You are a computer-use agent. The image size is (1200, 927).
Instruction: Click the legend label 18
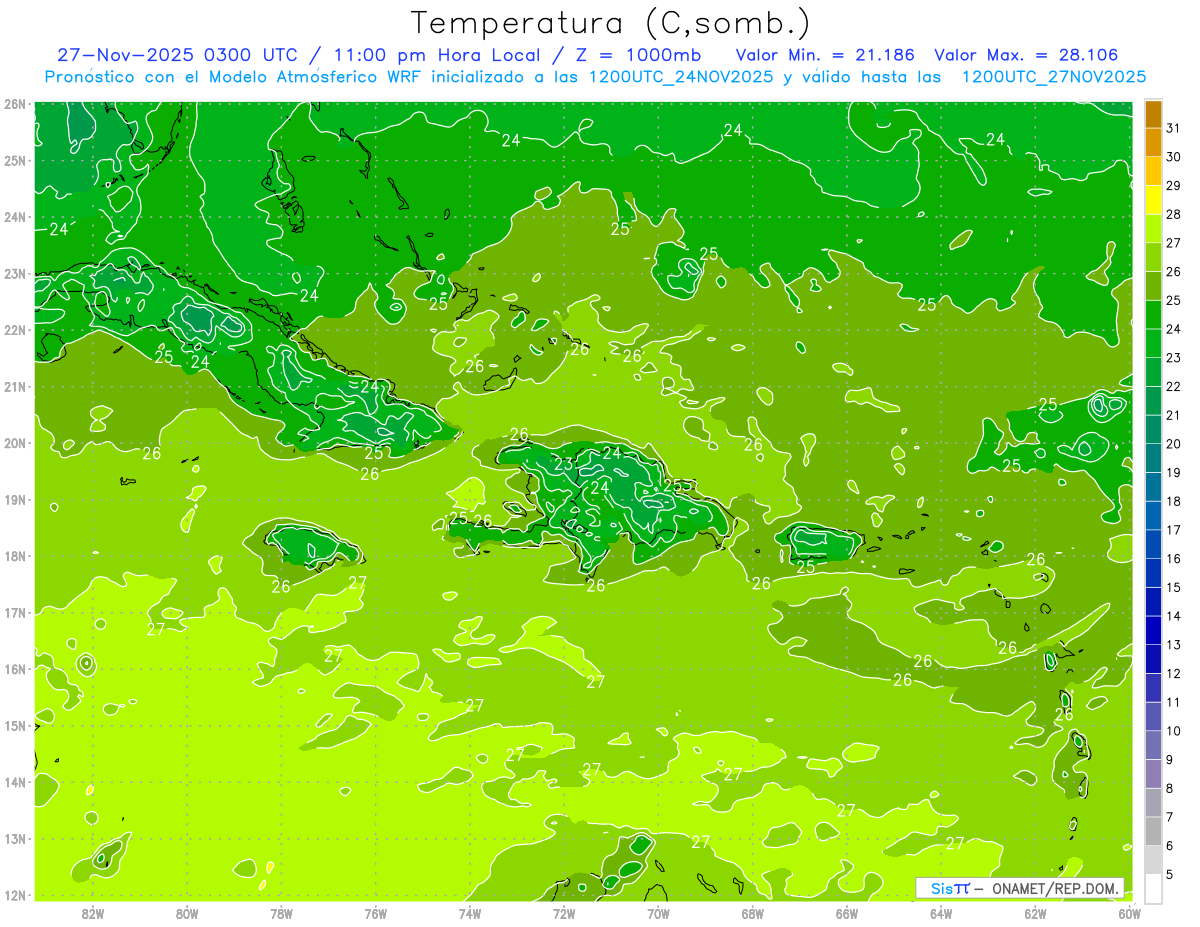click(1174, 501)
